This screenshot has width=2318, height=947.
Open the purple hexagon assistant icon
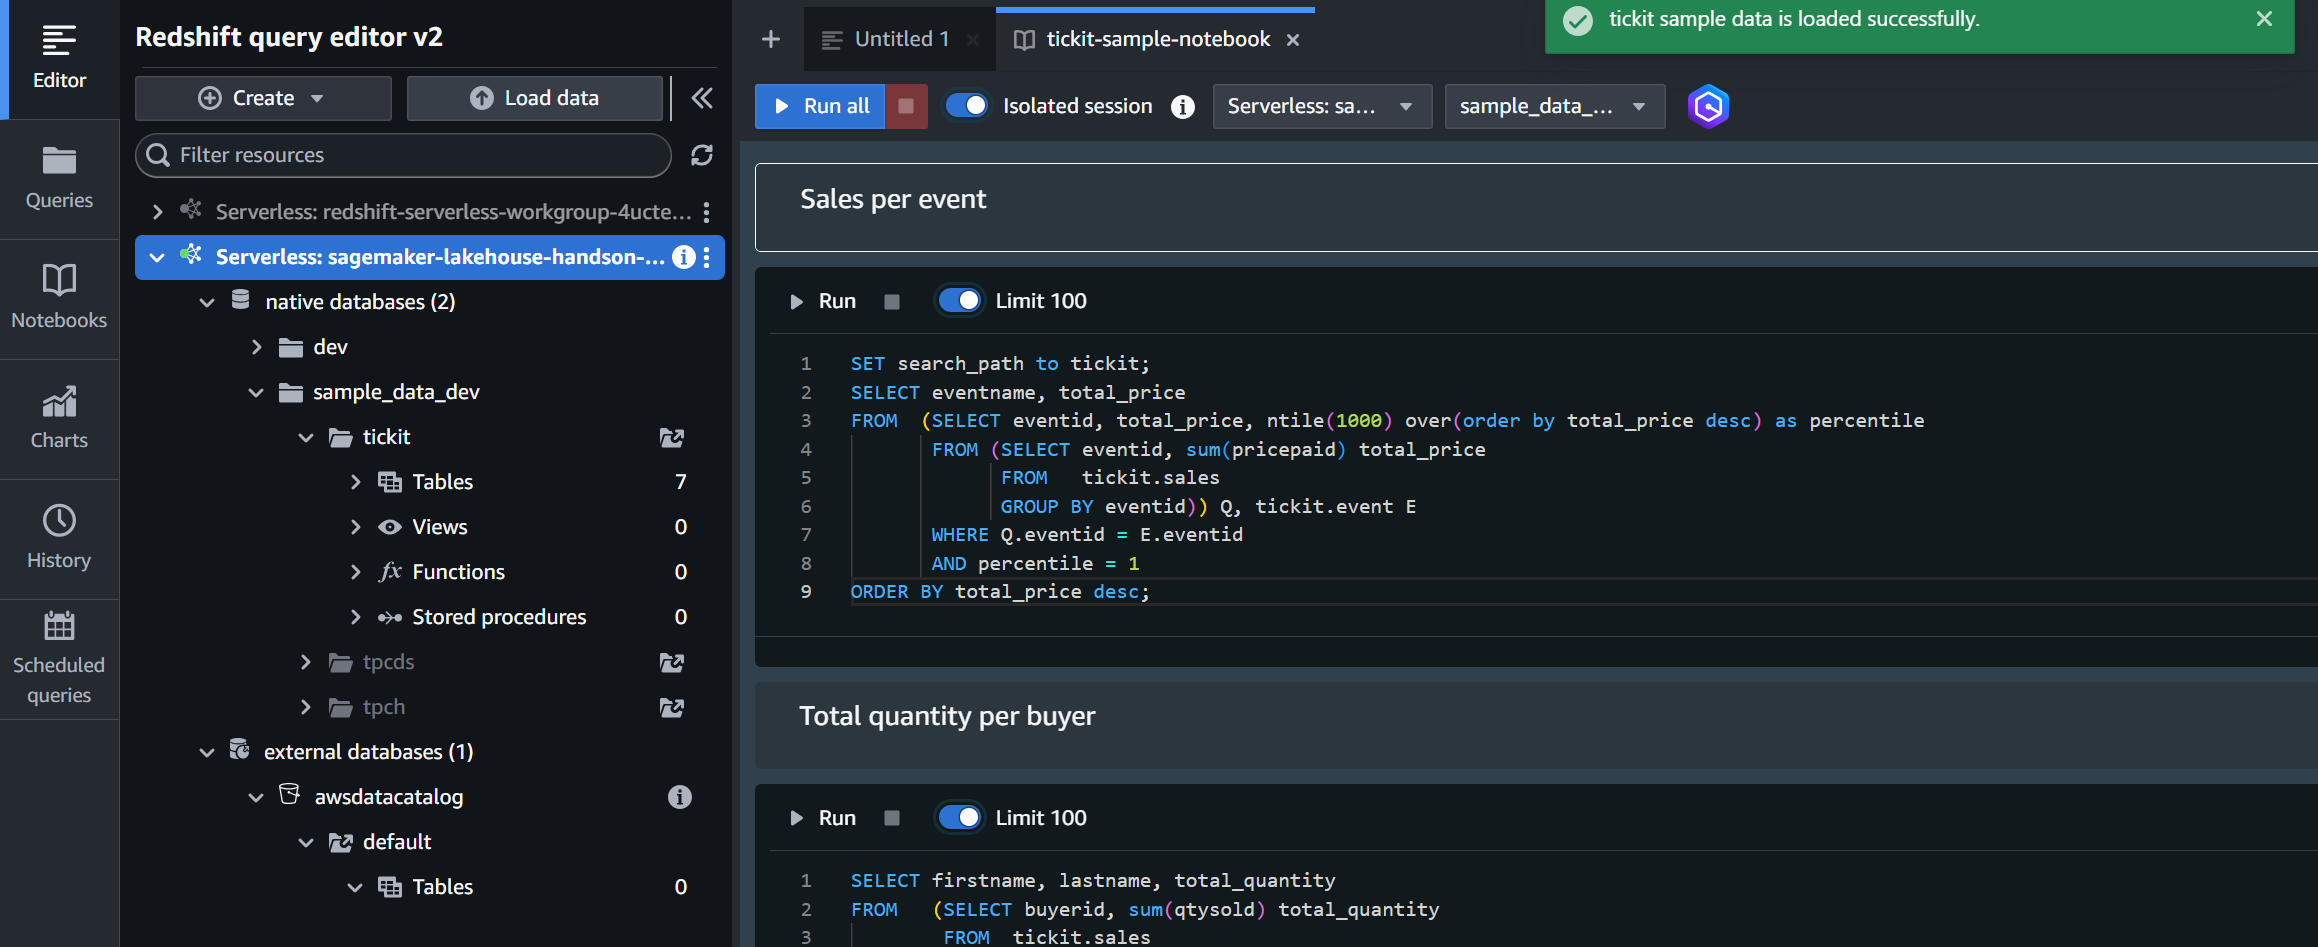pyautogui.click(x=1708, y=106)
